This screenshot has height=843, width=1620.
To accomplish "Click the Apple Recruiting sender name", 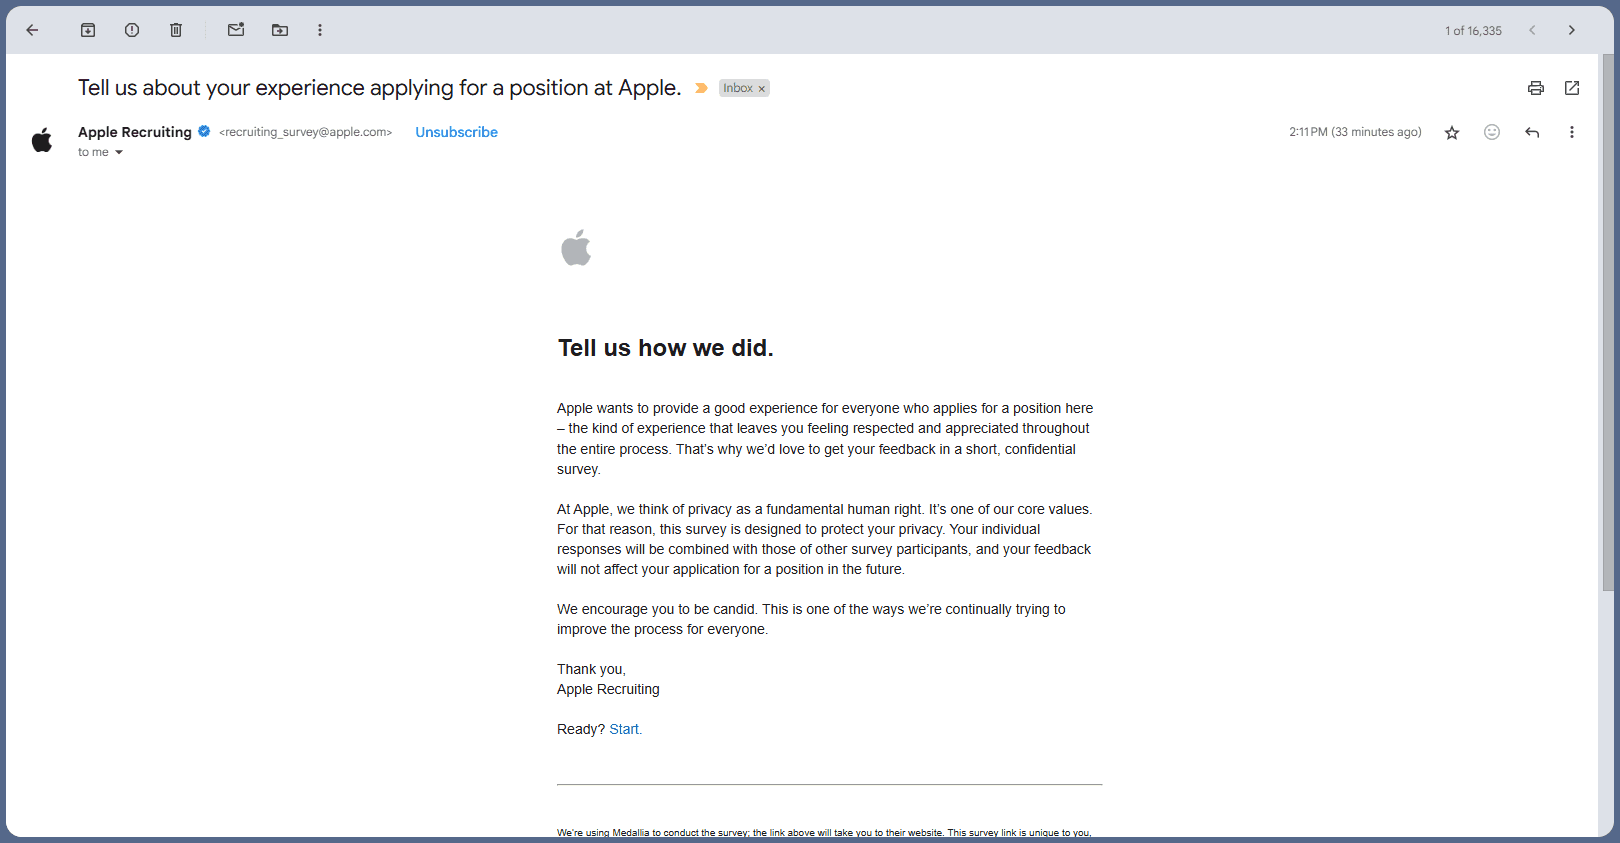I will [x=135, y=132].
